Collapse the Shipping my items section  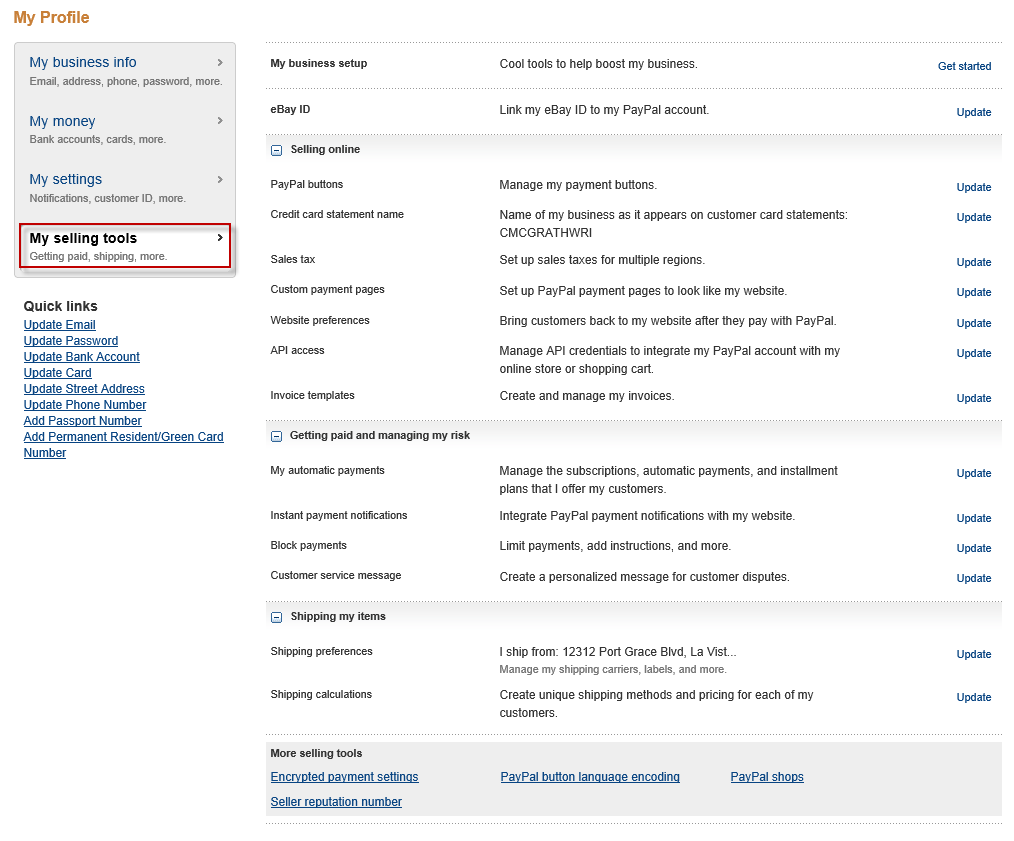(277, 617)
